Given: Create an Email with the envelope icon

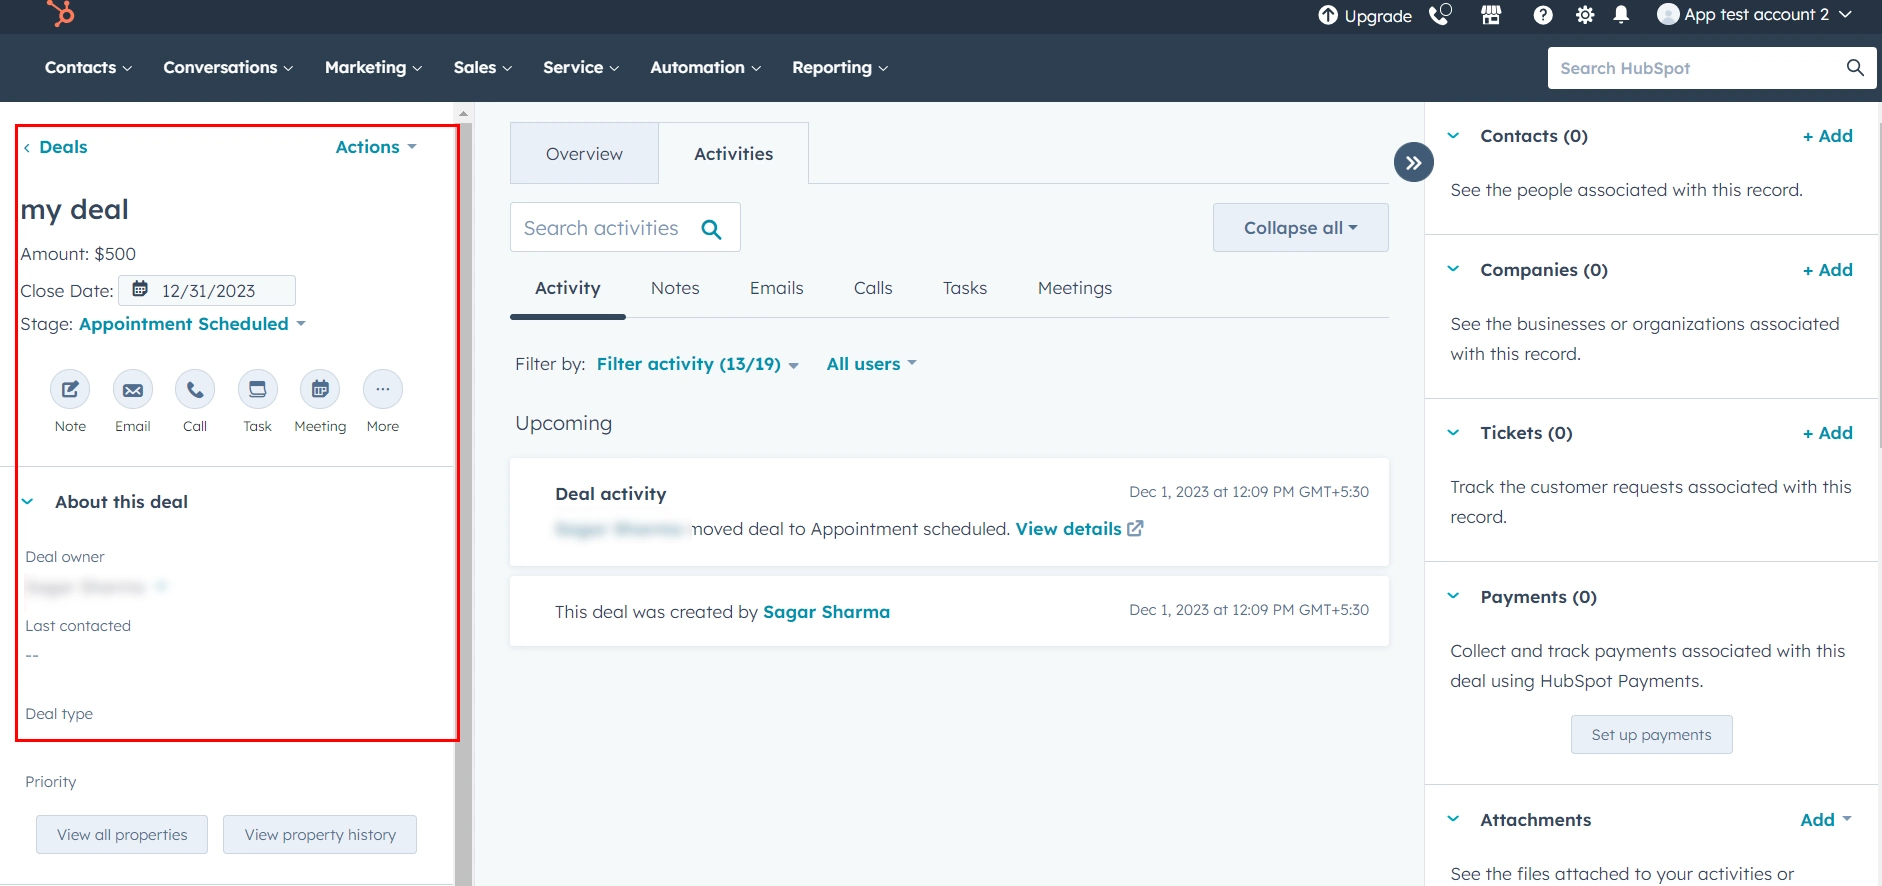Looking at the screenshot, I should coord(133,389).
